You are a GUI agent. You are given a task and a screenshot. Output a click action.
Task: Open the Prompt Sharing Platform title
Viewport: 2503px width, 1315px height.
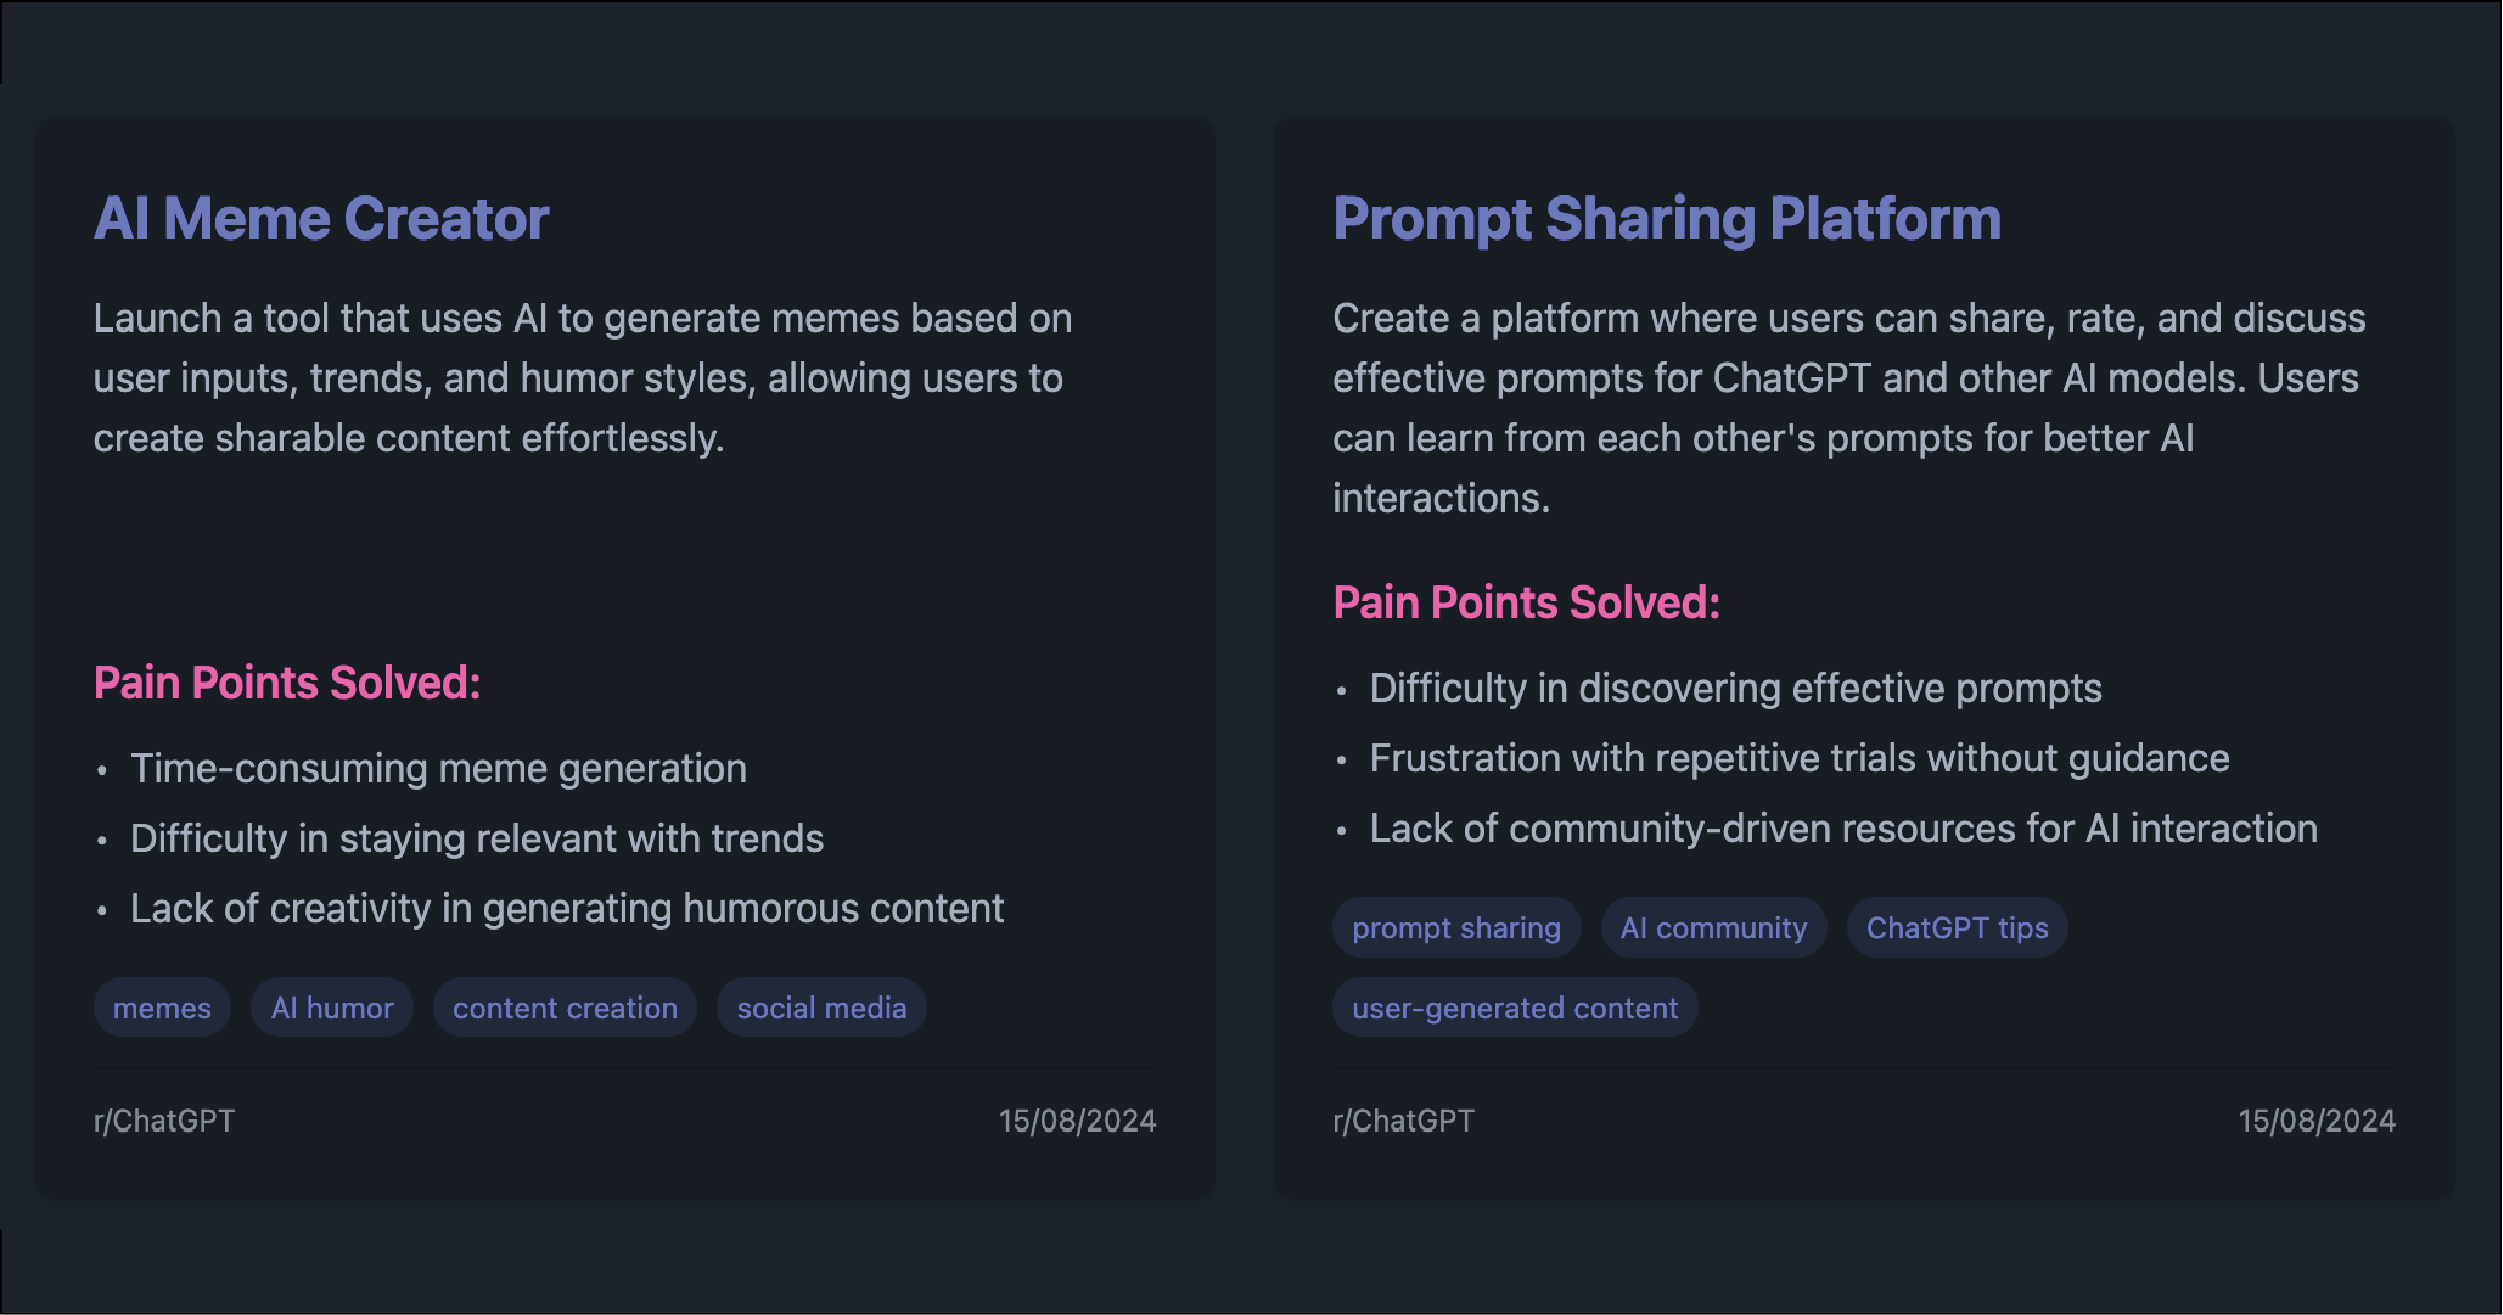click(x=1666, y=219)
